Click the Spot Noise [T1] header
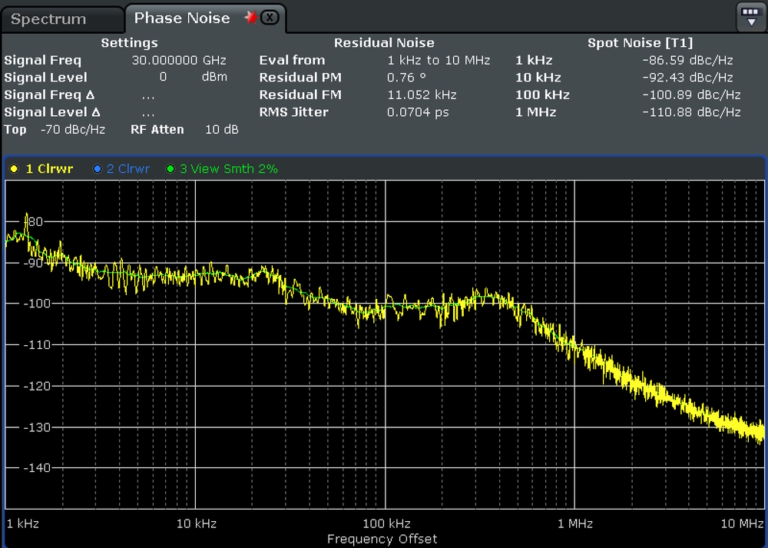 pyautogui.click(x=638, y=43)
